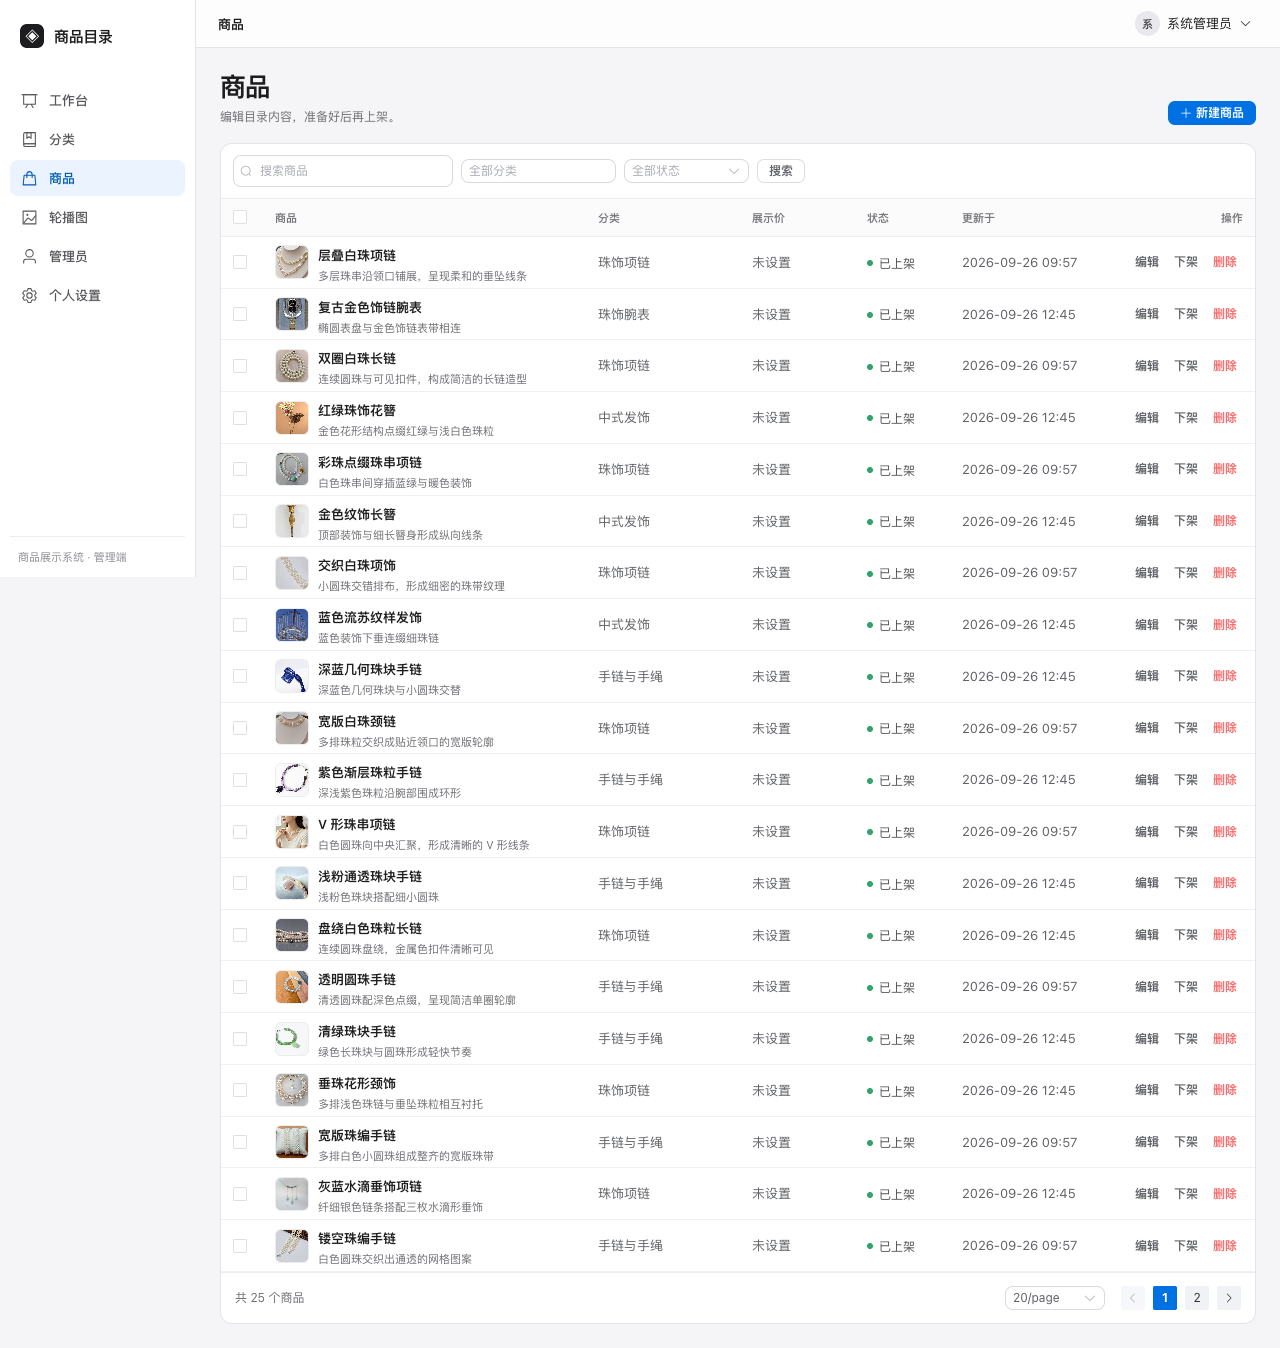Expand the 全部状态 dropdown
The image size is (1280, 1348).
coord(686,171)
